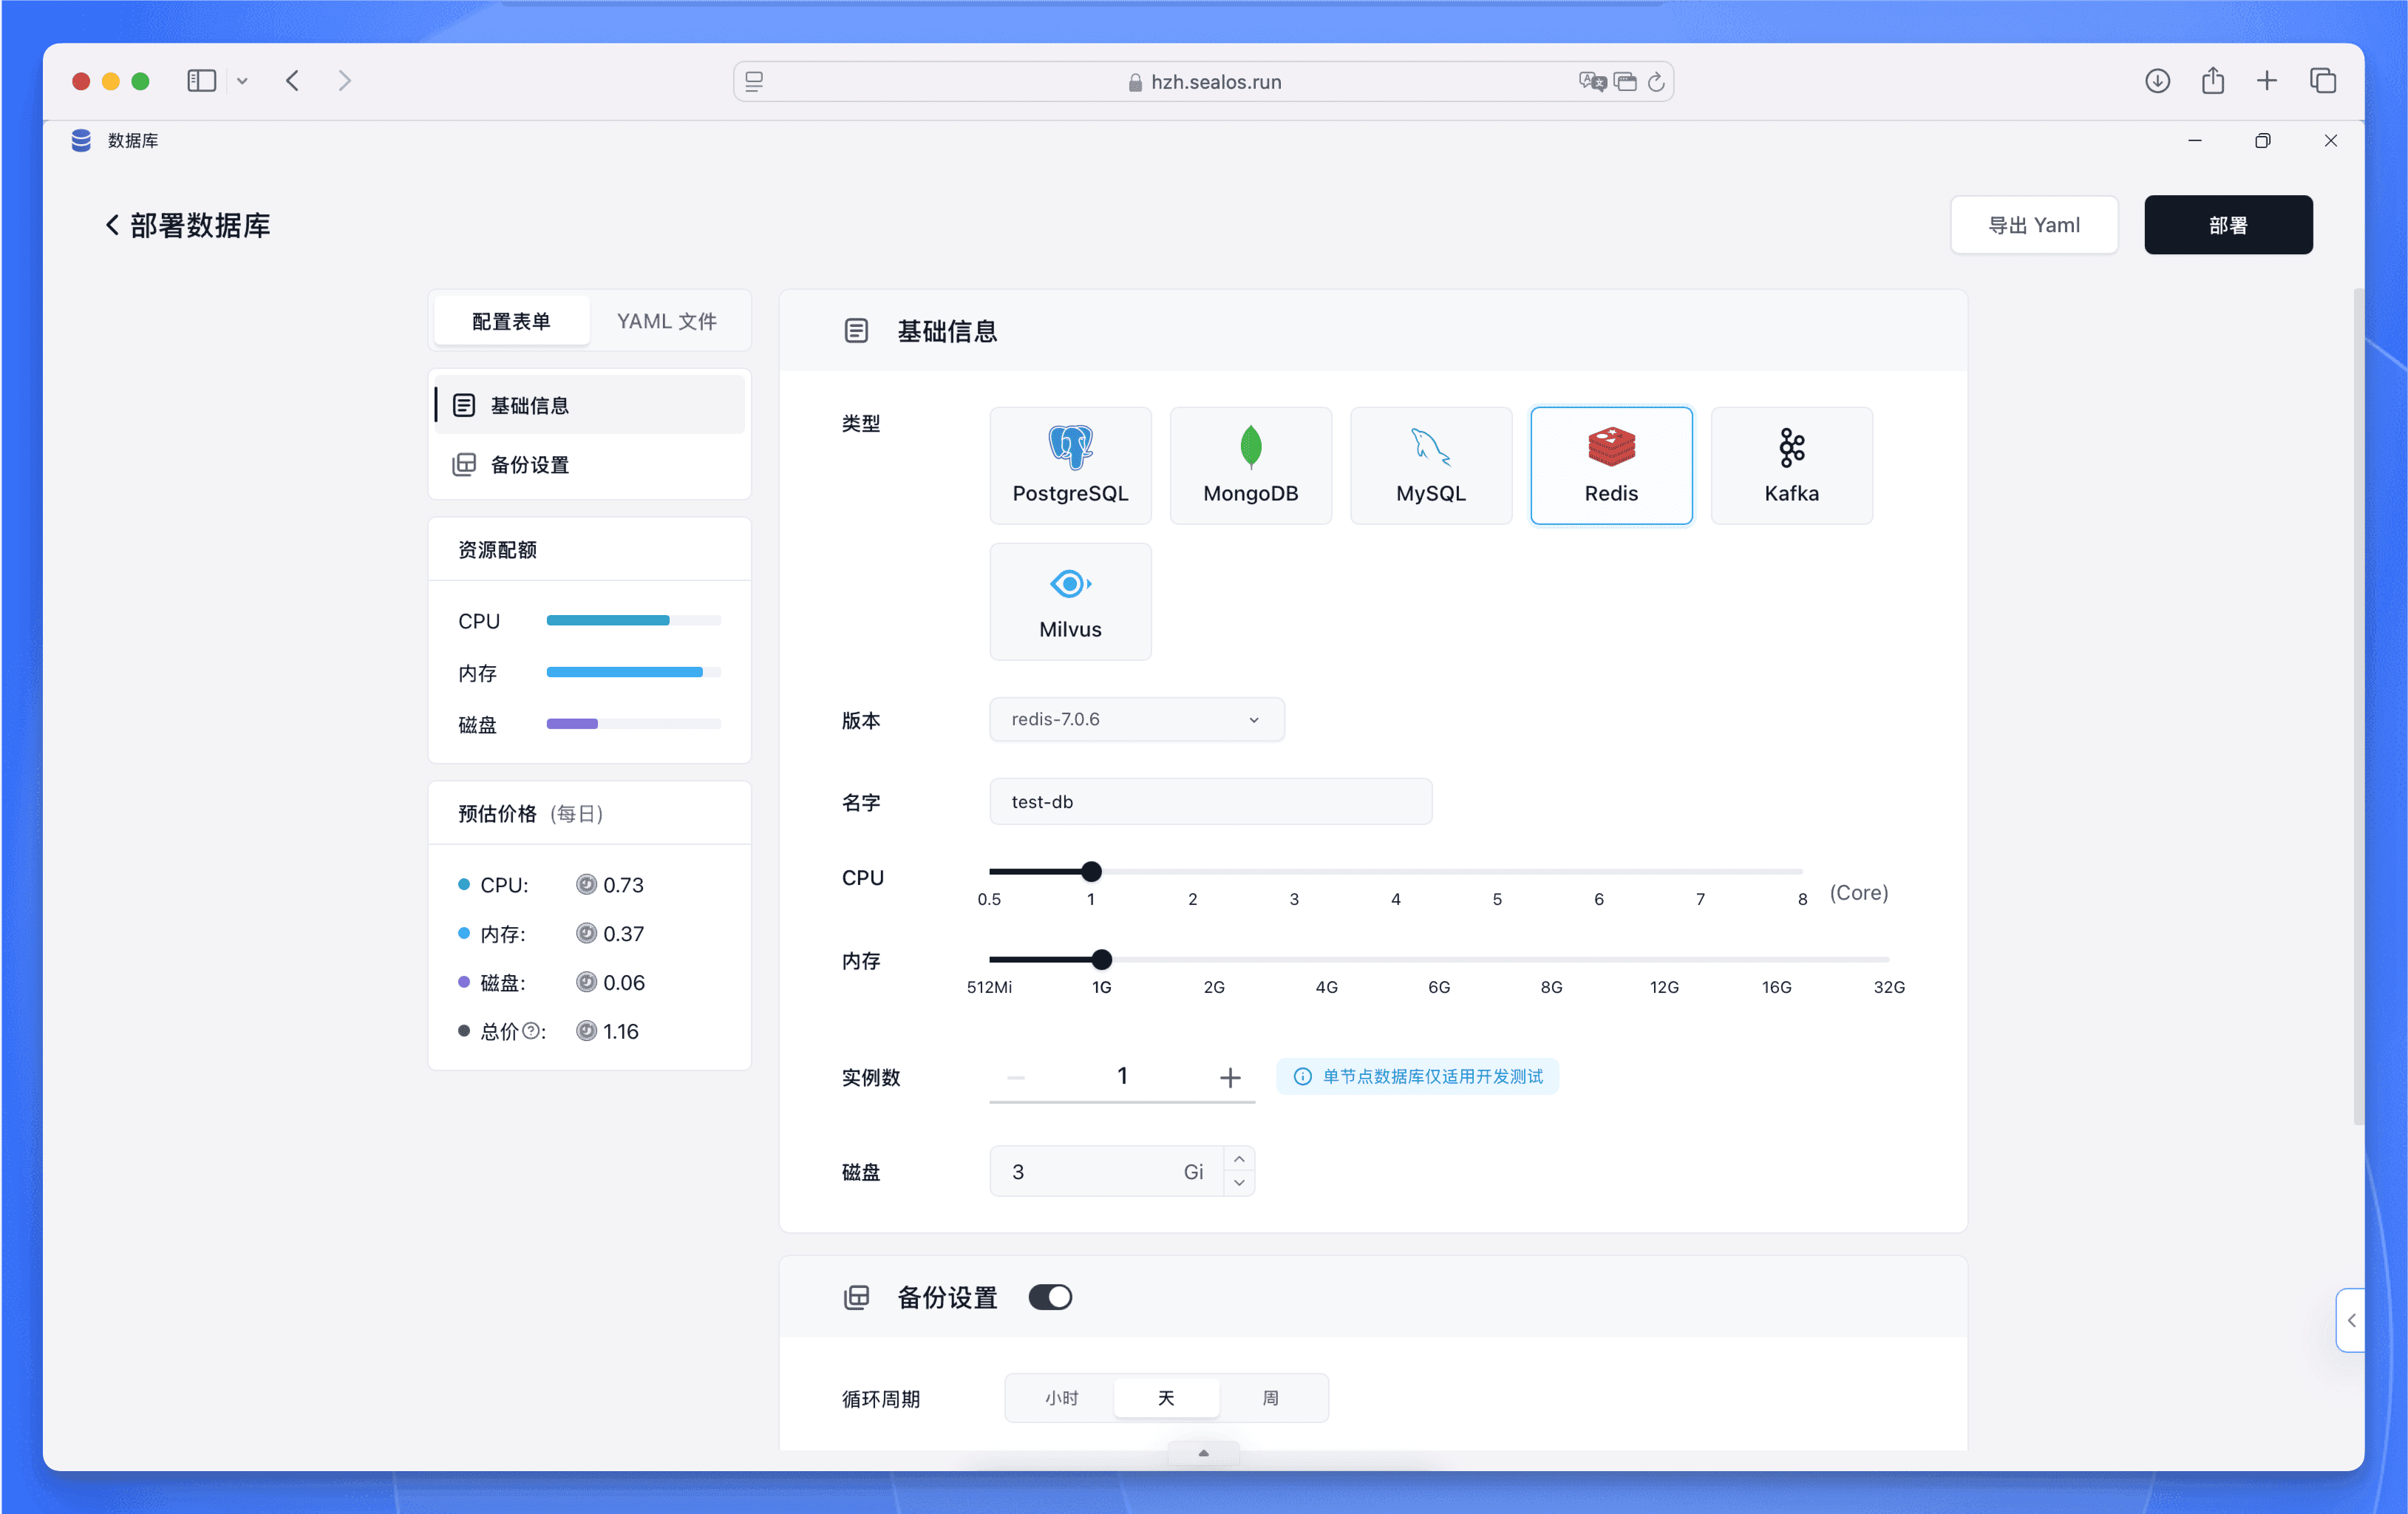Viewport: 2408px width, 1514px height.
Task: Click the page vertical scrollbar
Action: 2358,706
